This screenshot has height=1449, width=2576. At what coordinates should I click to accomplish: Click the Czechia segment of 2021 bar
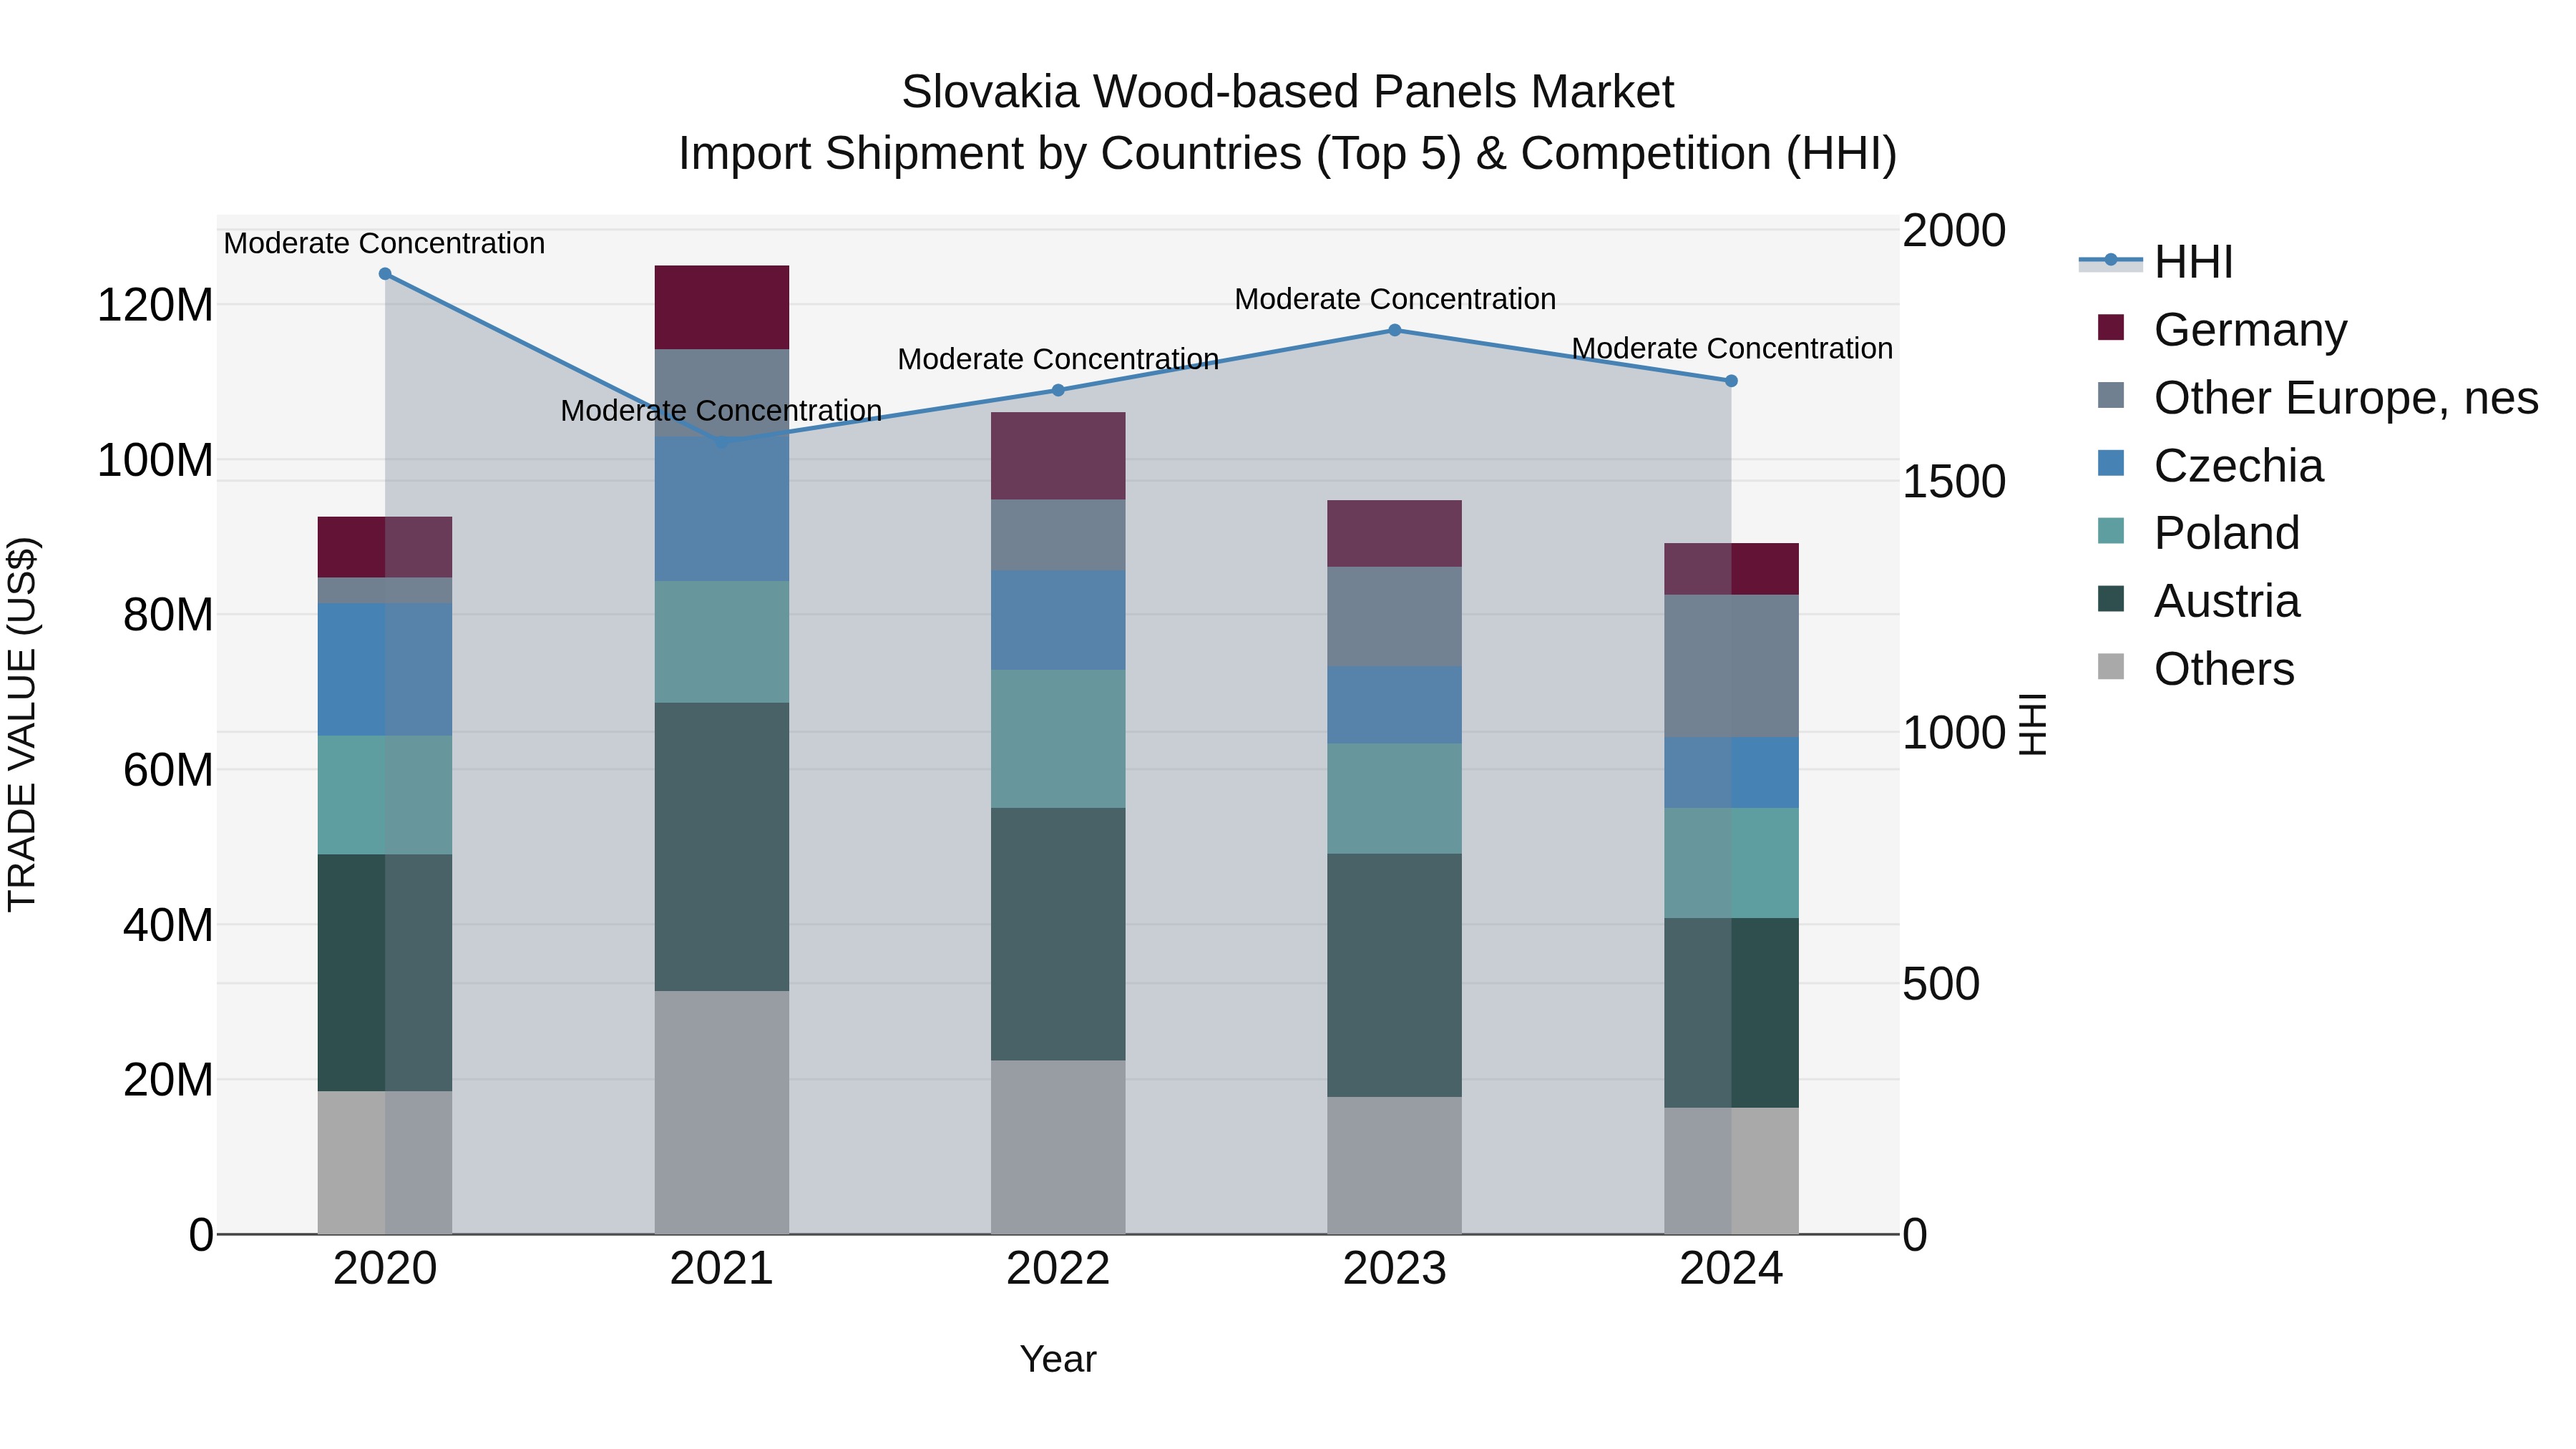(x=722, y=509)
